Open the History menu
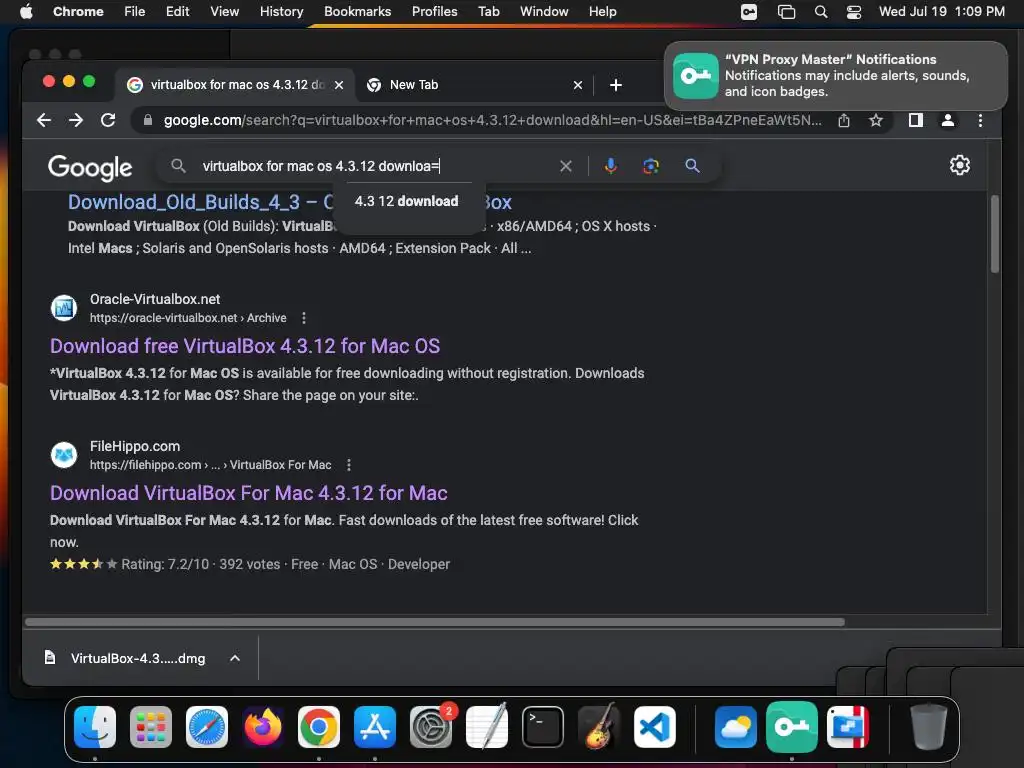 281,12
